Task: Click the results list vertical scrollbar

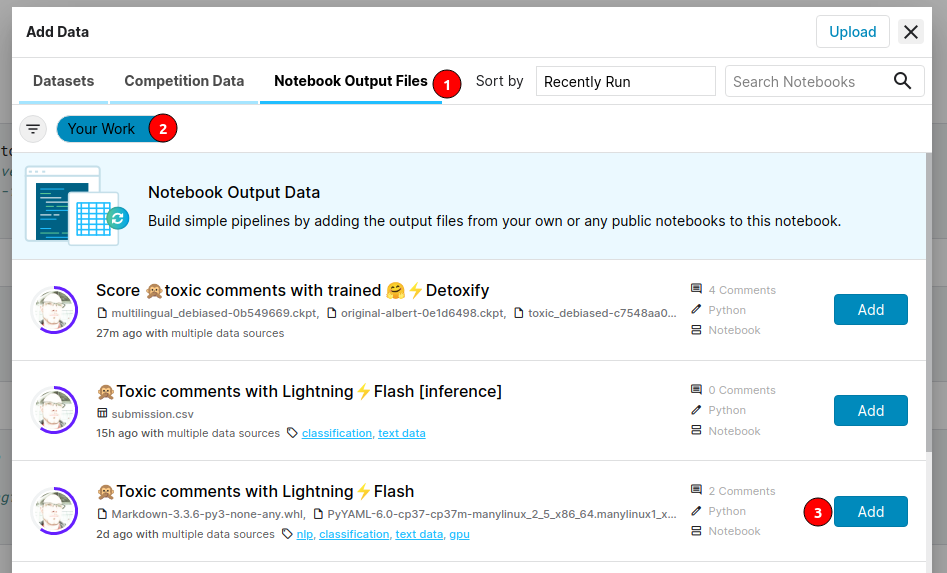Action: [931, 300]
